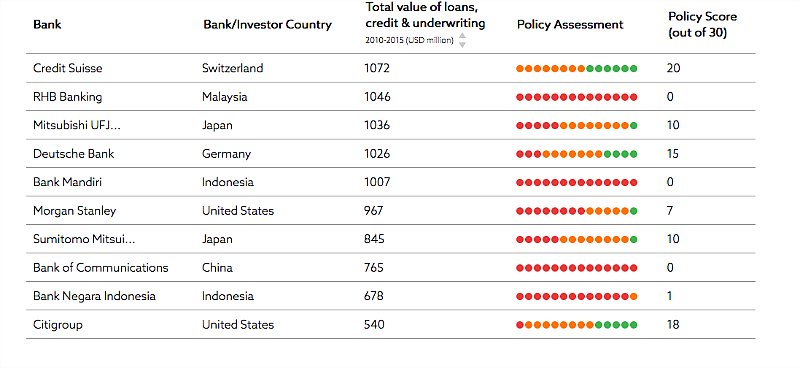Click Citigroup's policy score of 18
The image size is (800, 368).
tap(673, 325)
